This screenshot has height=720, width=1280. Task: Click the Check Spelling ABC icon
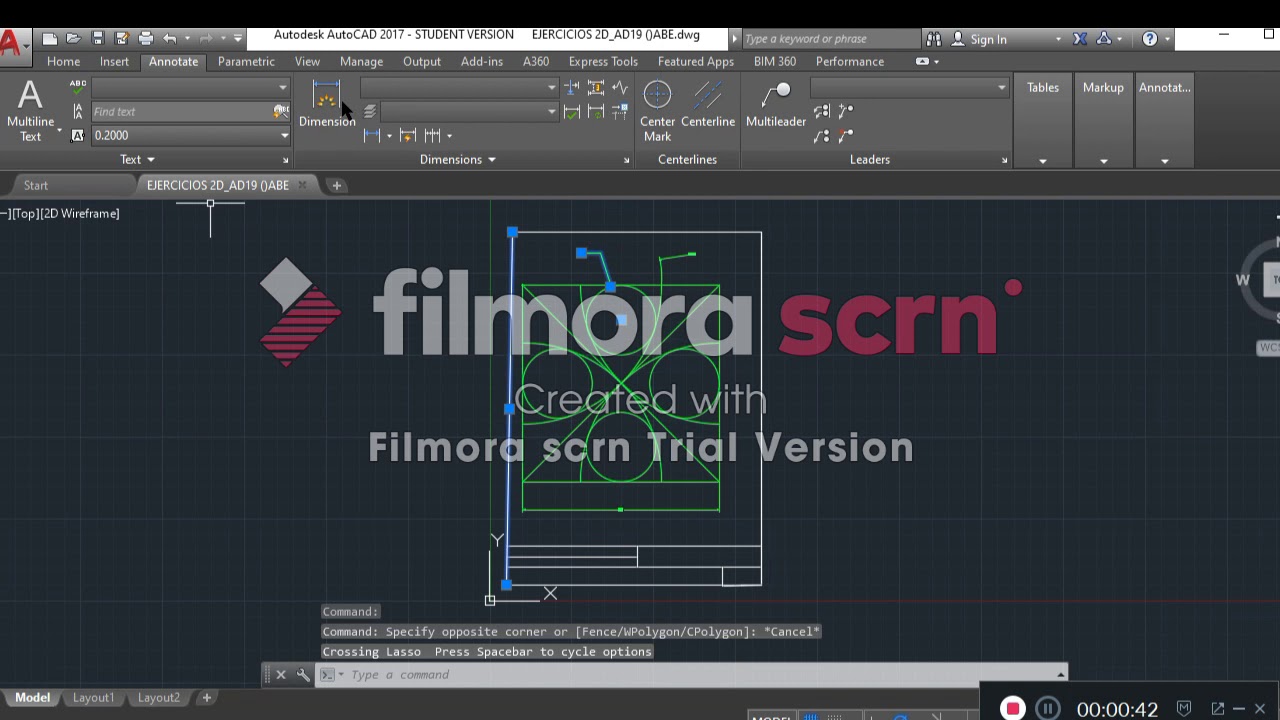point(78,88)
